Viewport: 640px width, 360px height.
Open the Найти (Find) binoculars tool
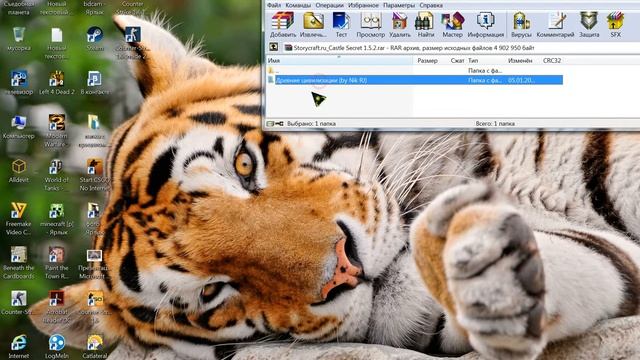pyautogui.click(x=425, y=25)
